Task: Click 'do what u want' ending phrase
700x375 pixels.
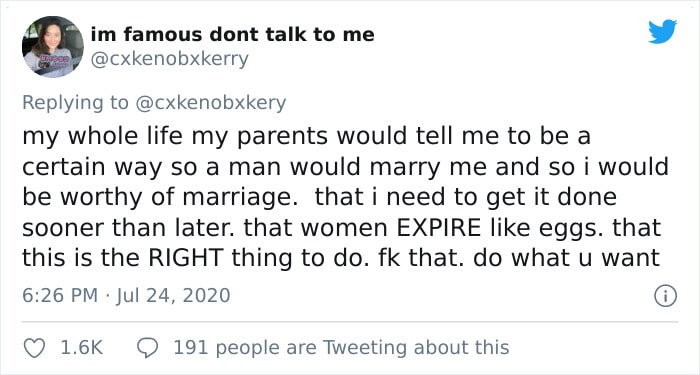Action: tap(567, 258)
